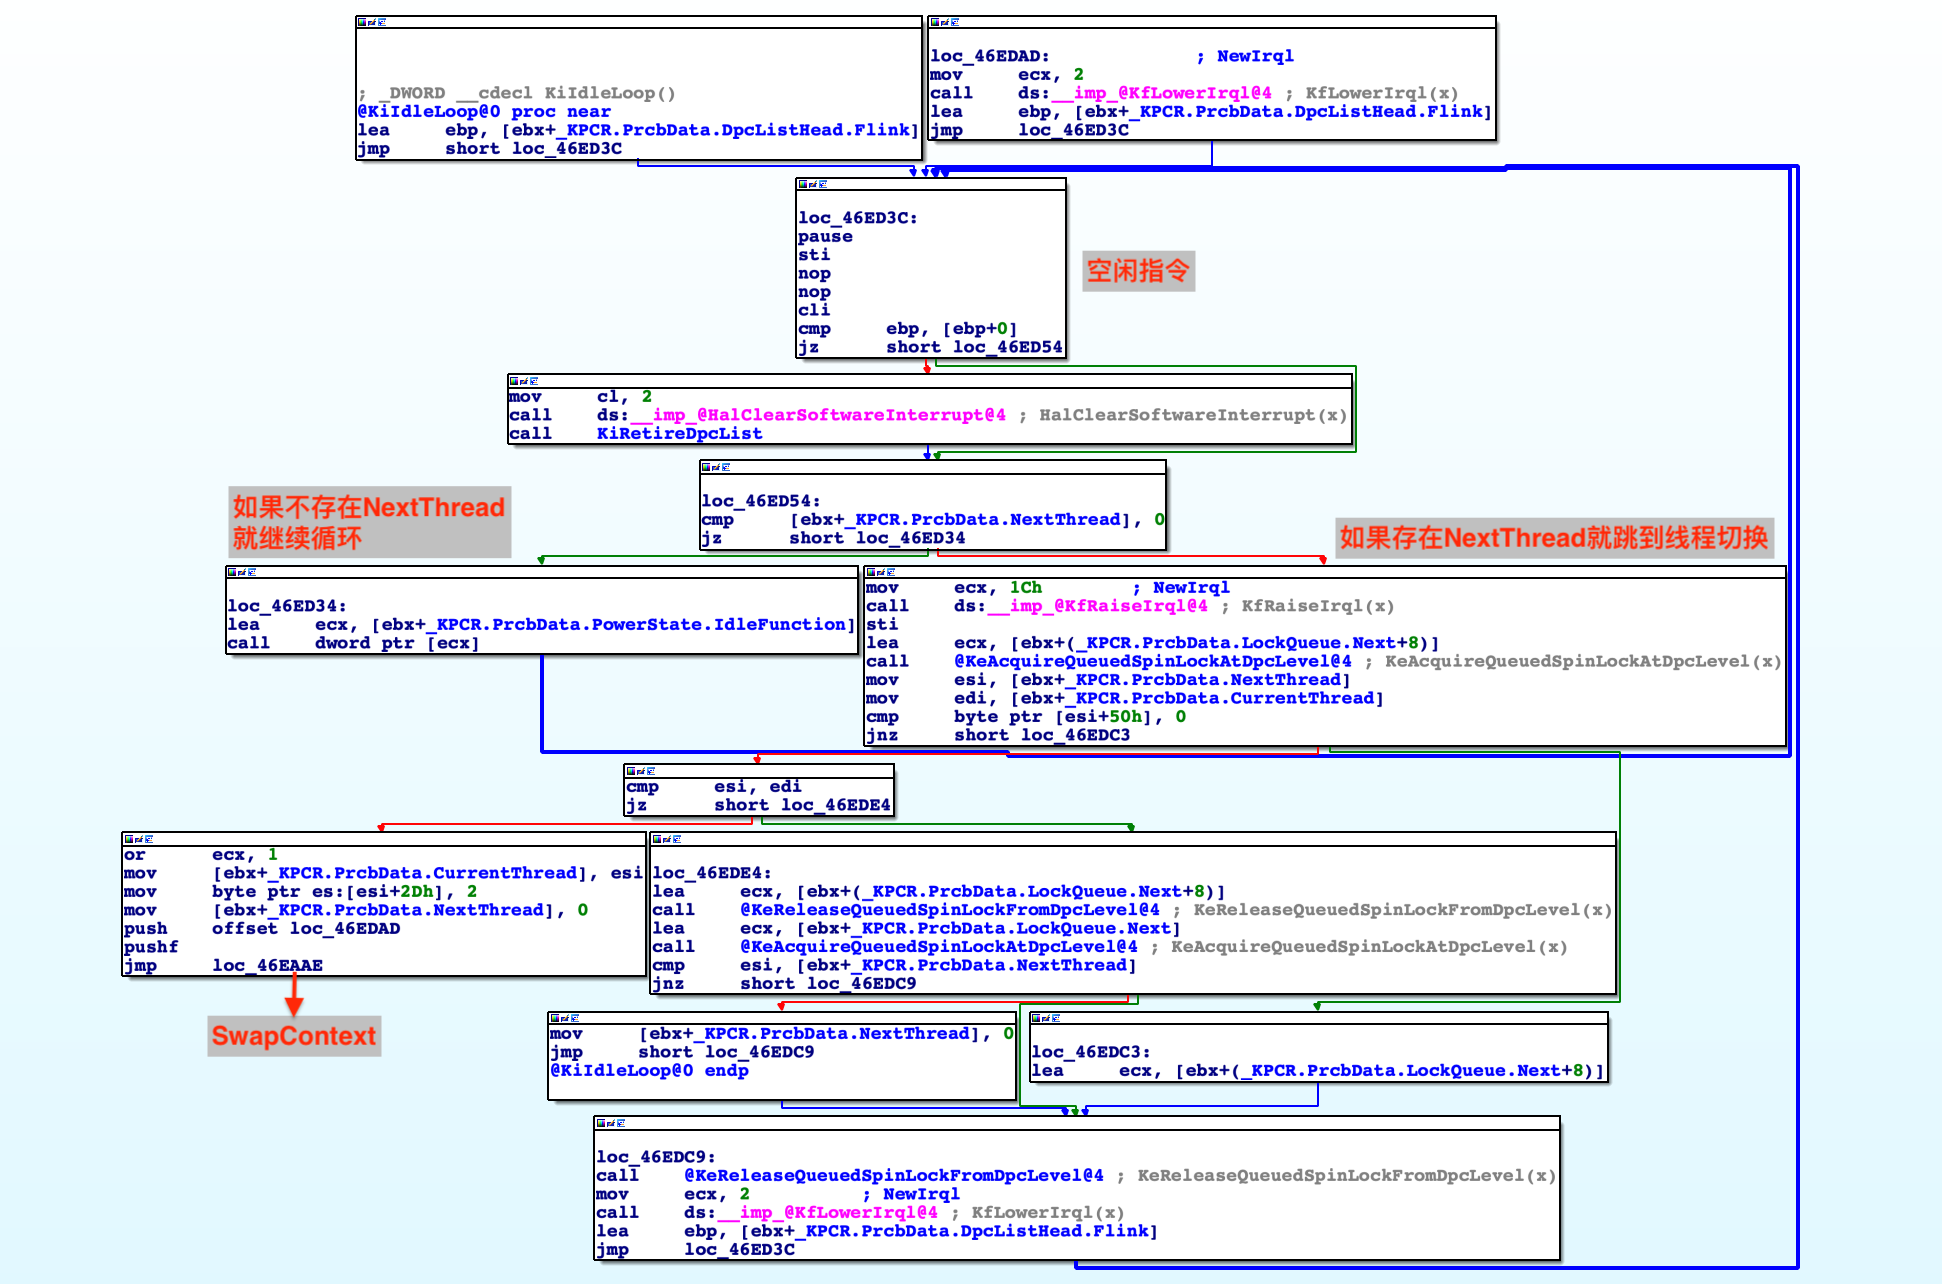Image resolution: width=1942 pixels, height=1284 pixels.
Task: Click color icon on loc_46EDE4 block header
Action: tap(657, 839)
